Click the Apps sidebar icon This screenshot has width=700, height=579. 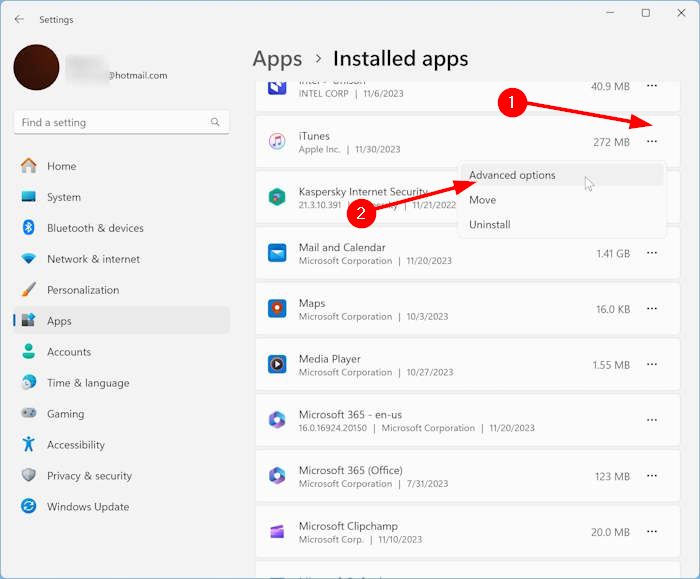pyautogui.click(x=29, y=320)
